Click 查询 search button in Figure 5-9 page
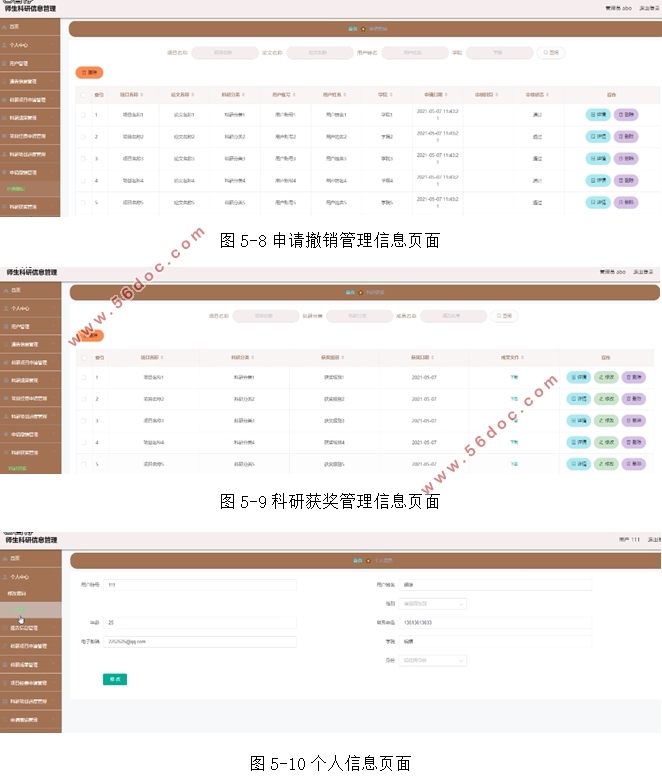Image resolution: width=662 pixels, height=783 pixels. (x=504, y=316)
